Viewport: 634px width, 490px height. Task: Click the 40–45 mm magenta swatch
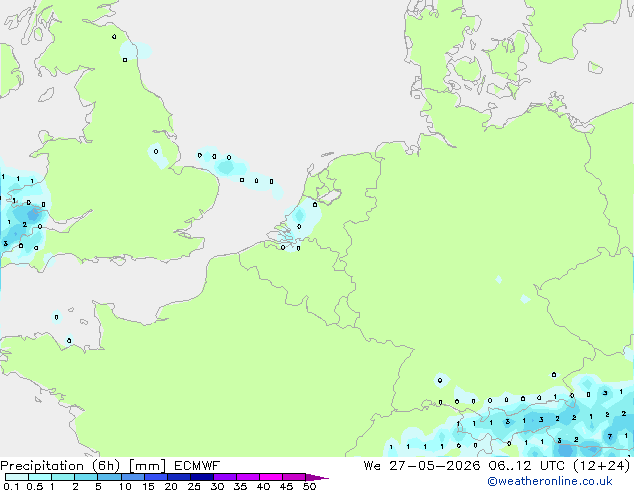click(271, 477)
